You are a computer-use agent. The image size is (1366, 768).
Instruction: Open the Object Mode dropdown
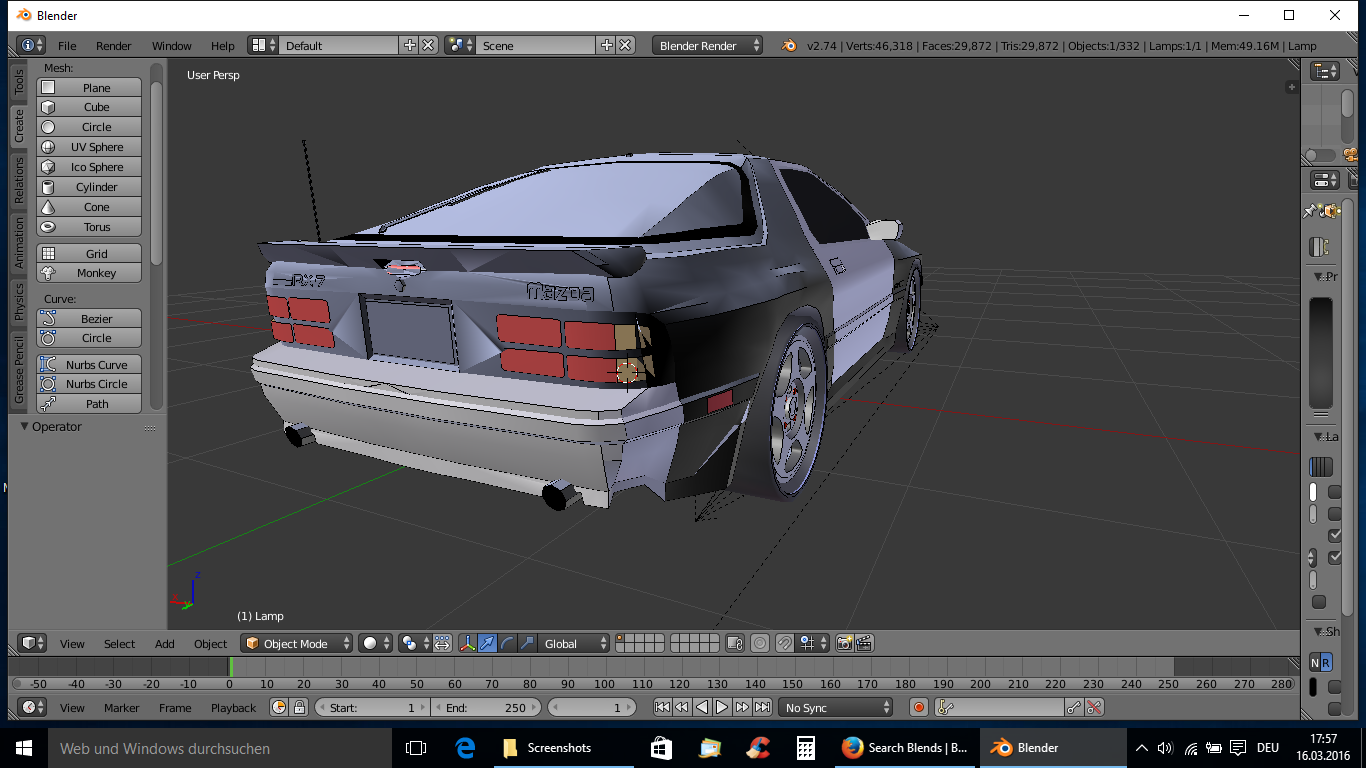point(297,644)
